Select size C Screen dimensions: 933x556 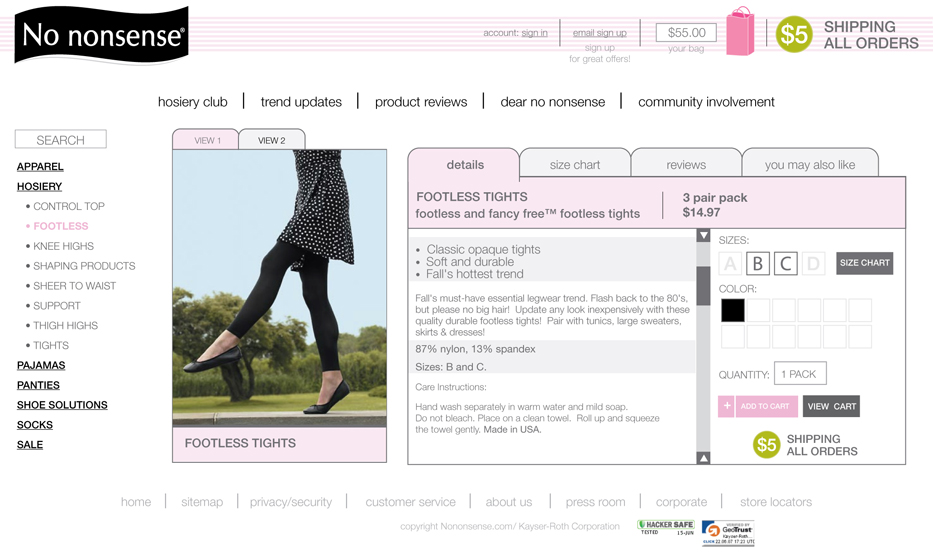point(785,263)
